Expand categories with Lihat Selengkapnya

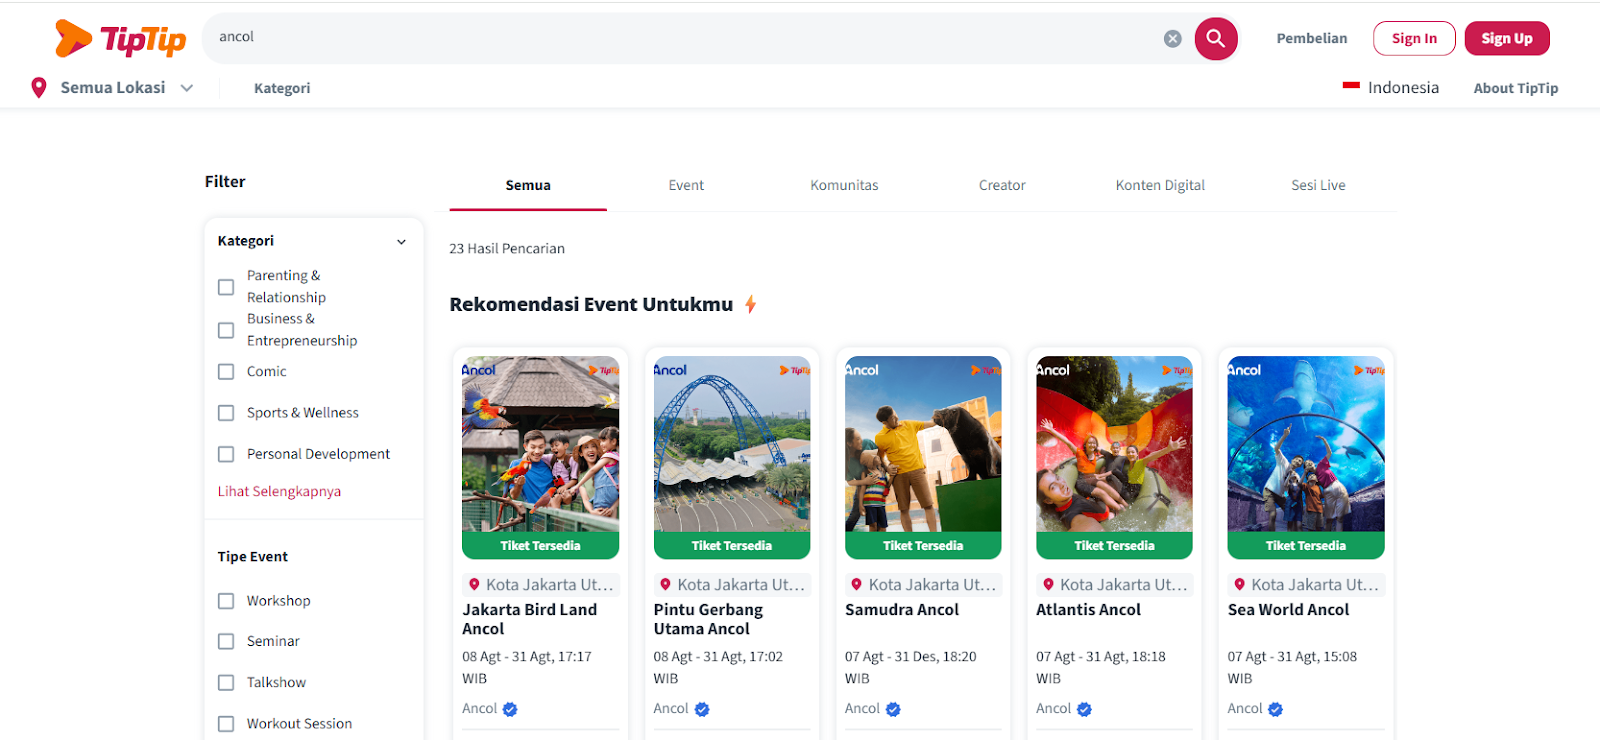coord(279,491)
